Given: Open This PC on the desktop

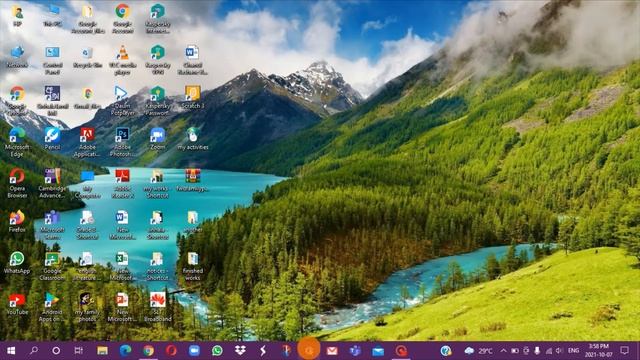Looking at the screenshot, I should (x=53, y=16).
